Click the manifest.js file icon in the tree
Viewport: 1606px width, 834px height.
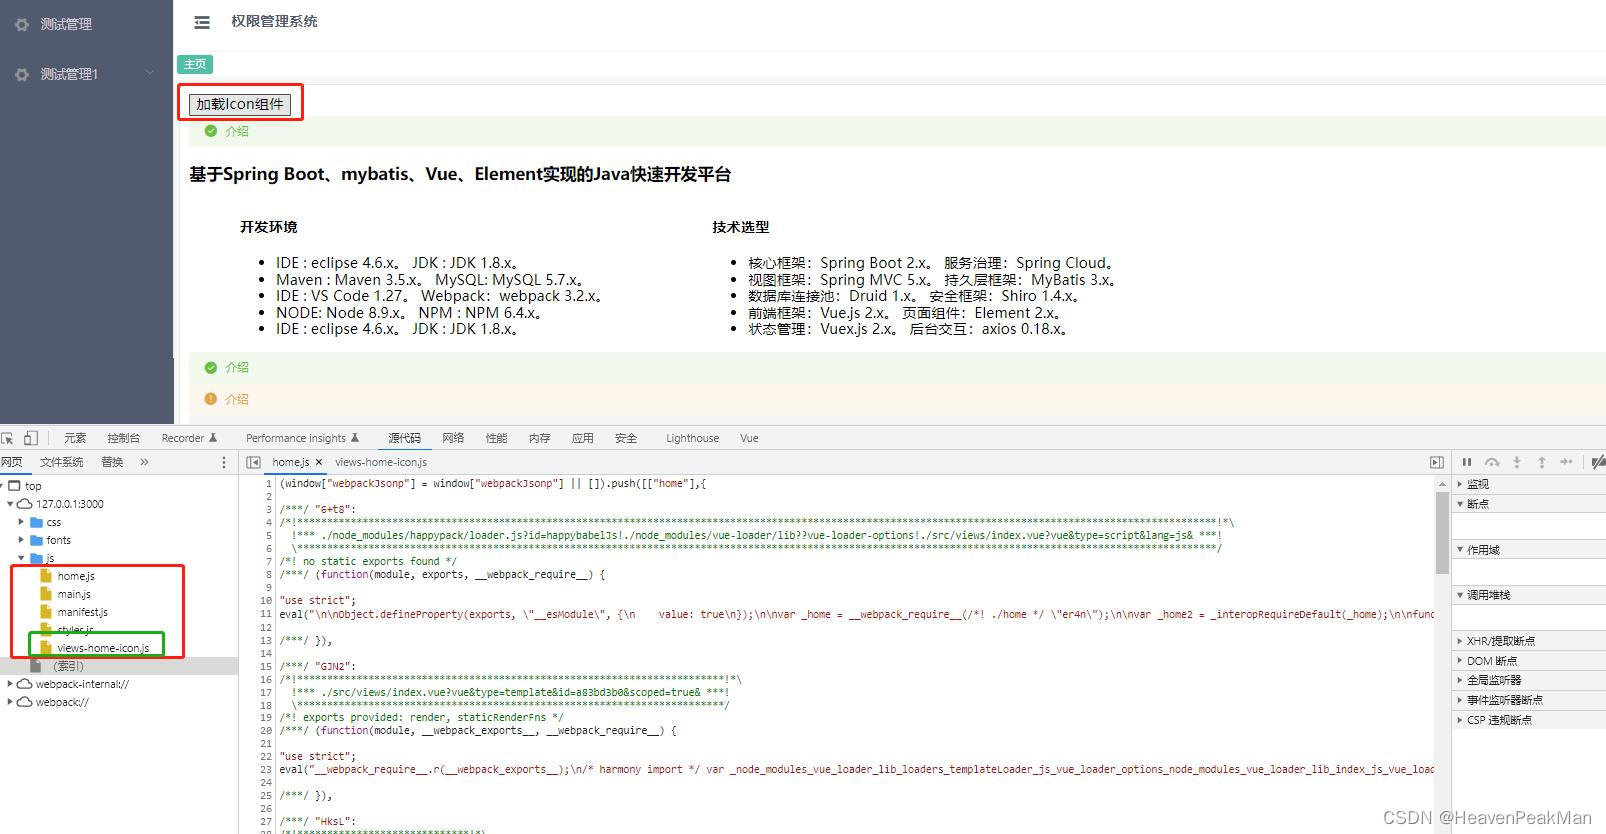point(46,612)
